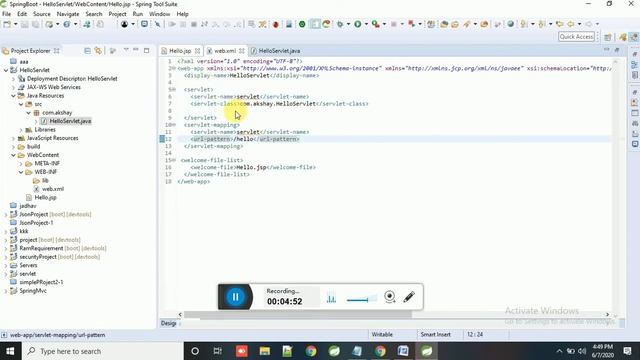Click the Quick Access field
Viewport: 640px width, 360px height.
(x=576, y=37)
